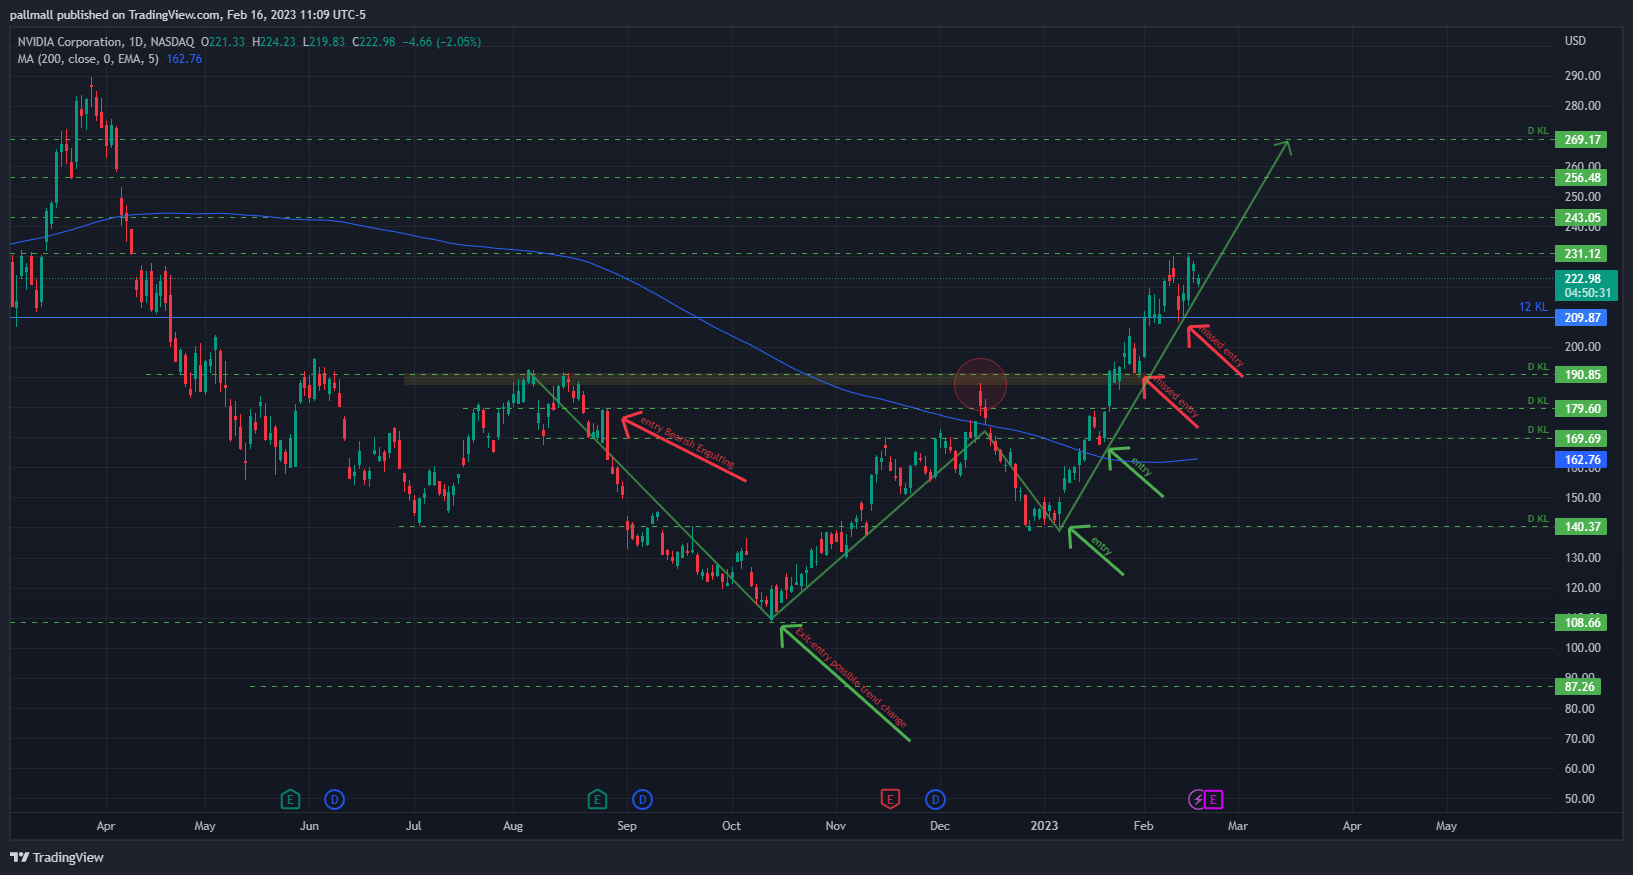The height and width of the screenshot is (875, 1633).
Task: Select the 140.37 price level label
Action: [x=1583, y=527]
